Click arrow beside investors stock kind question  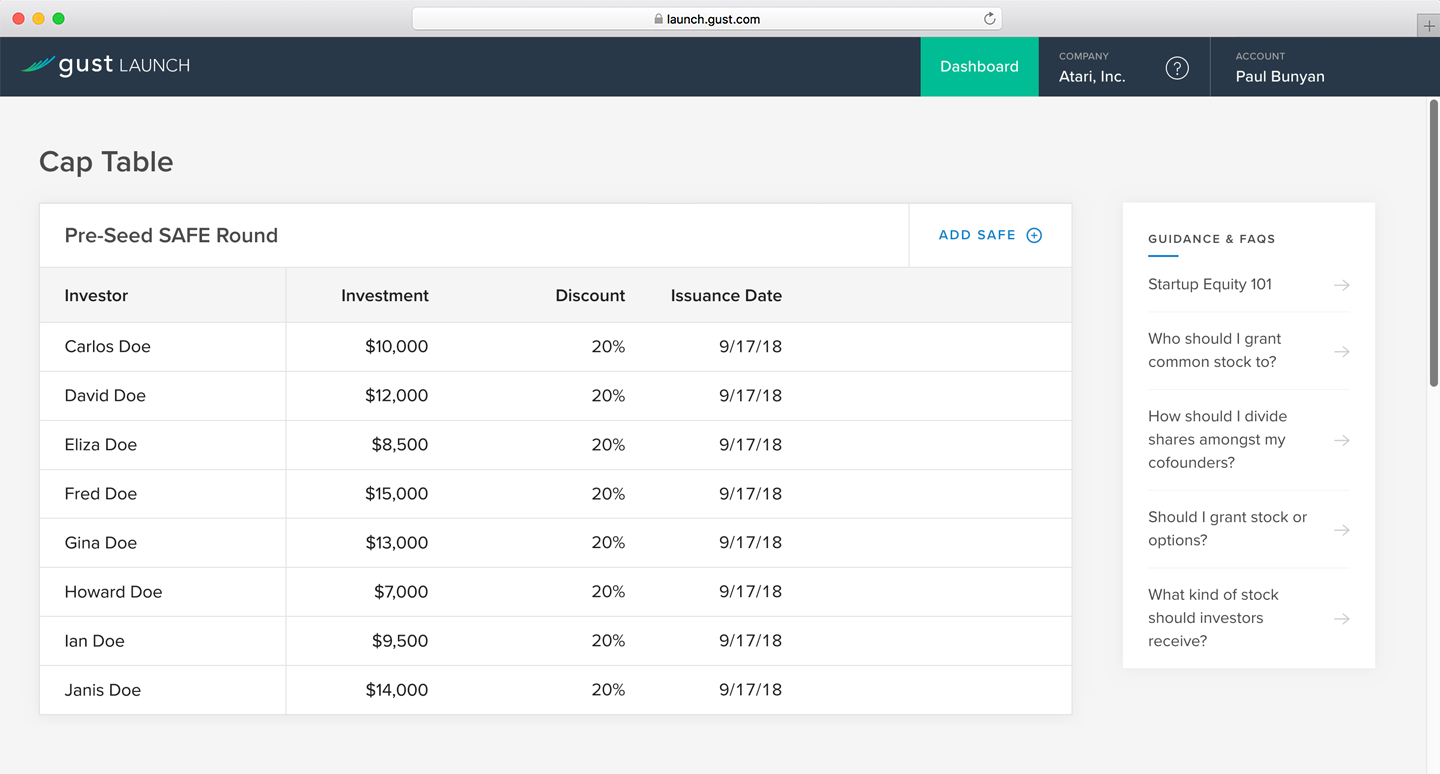point(1341,618)
